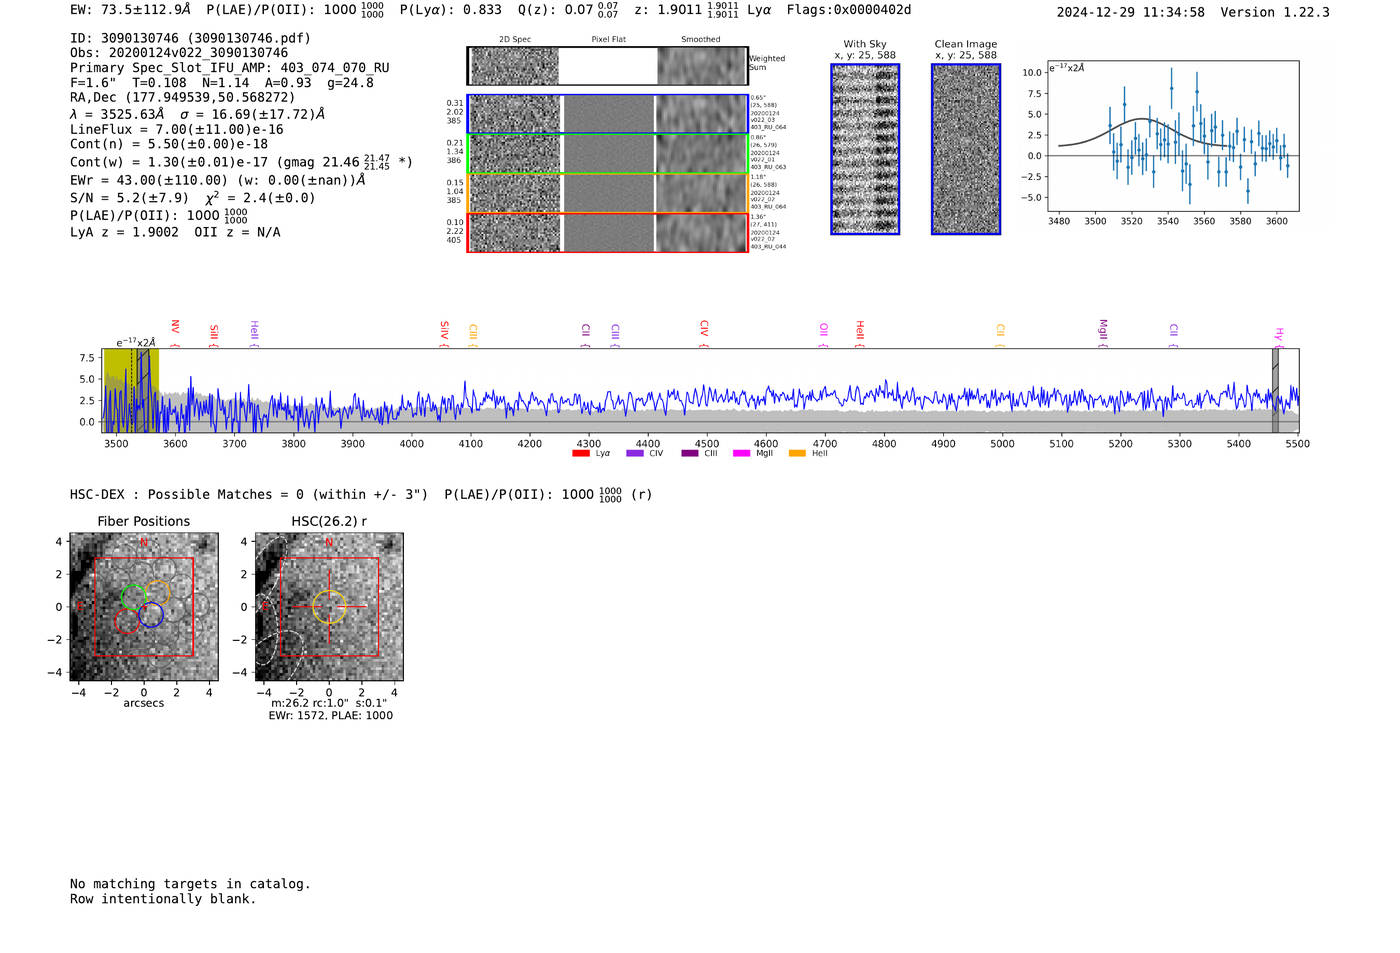Click the LineFlux = 7.00(±11.00)e-16 line
Screen dimensions: 1400x953
(177, 130)
